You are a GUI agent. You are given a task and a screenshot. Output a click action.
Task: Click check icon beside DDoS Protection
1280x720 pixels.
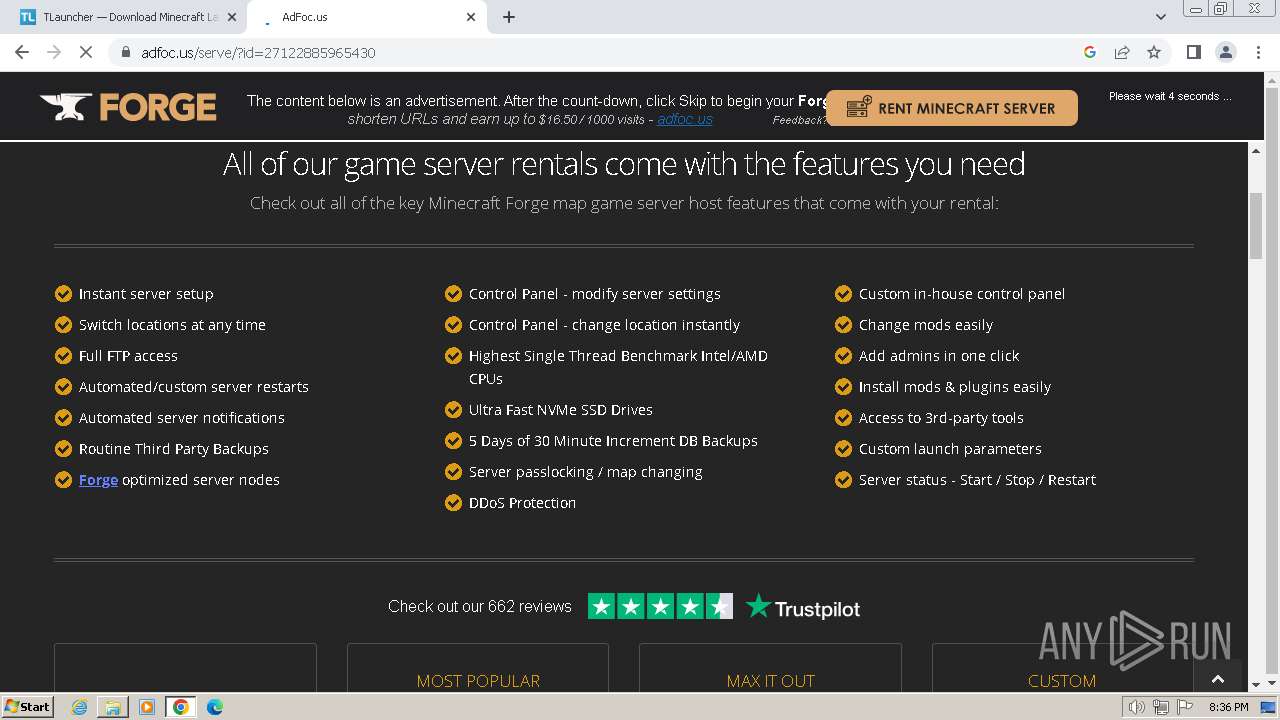[453, 502]
